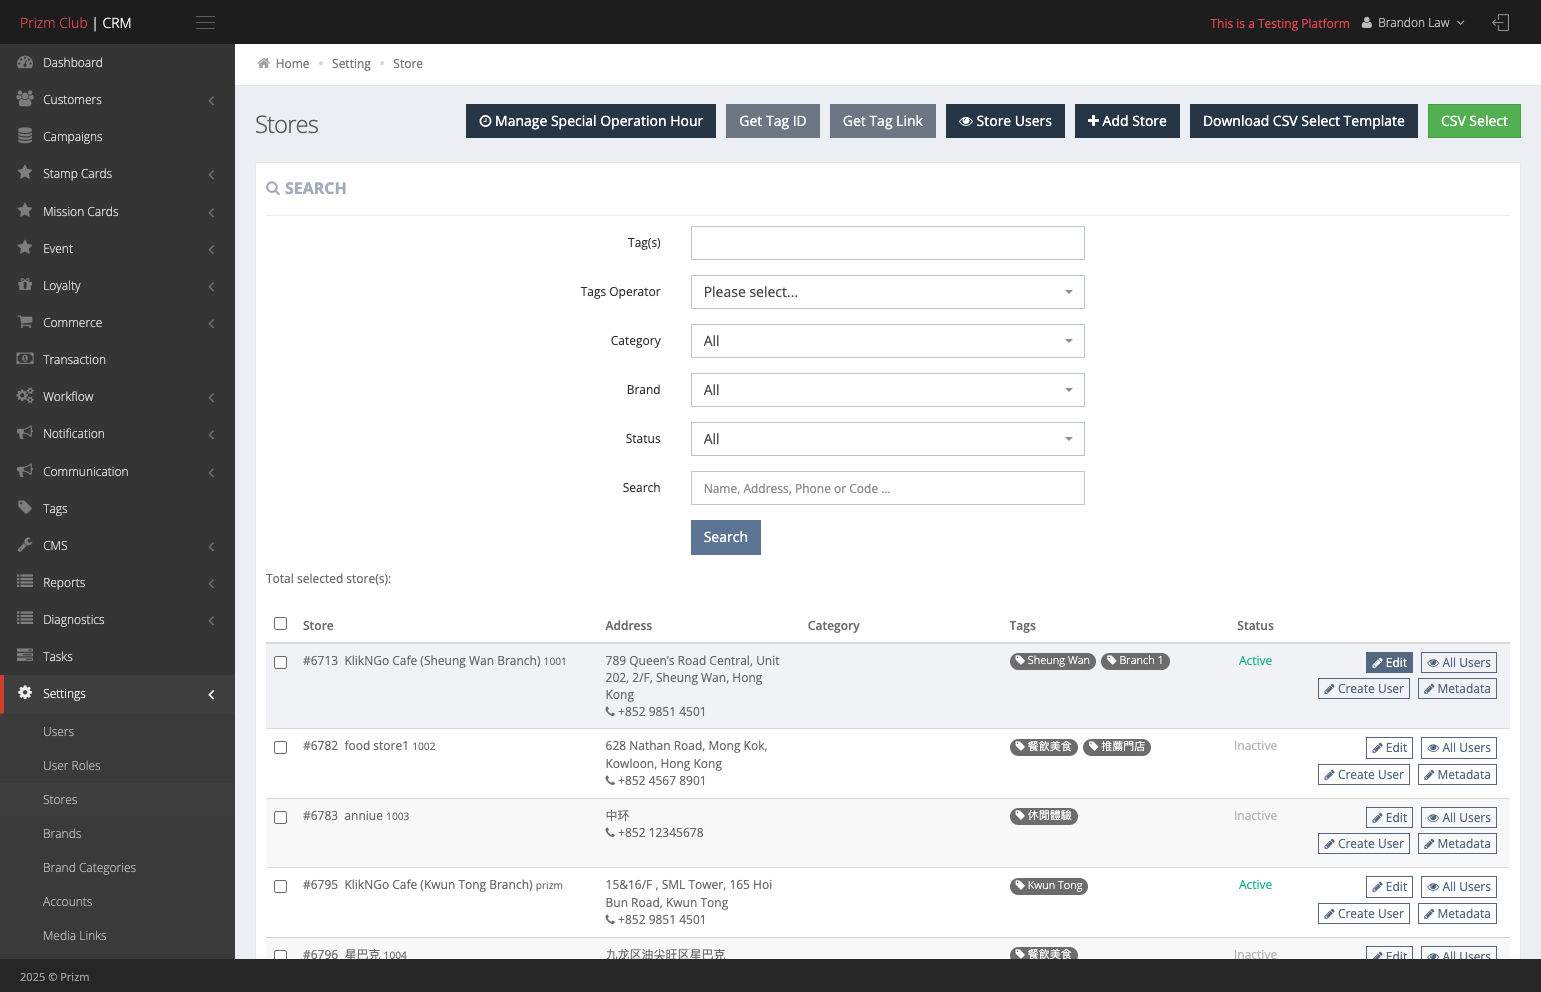The image size is (1541, 992).
Task: Click the Kwun Tong tag badge
Action: click(x=1049, y=886)
